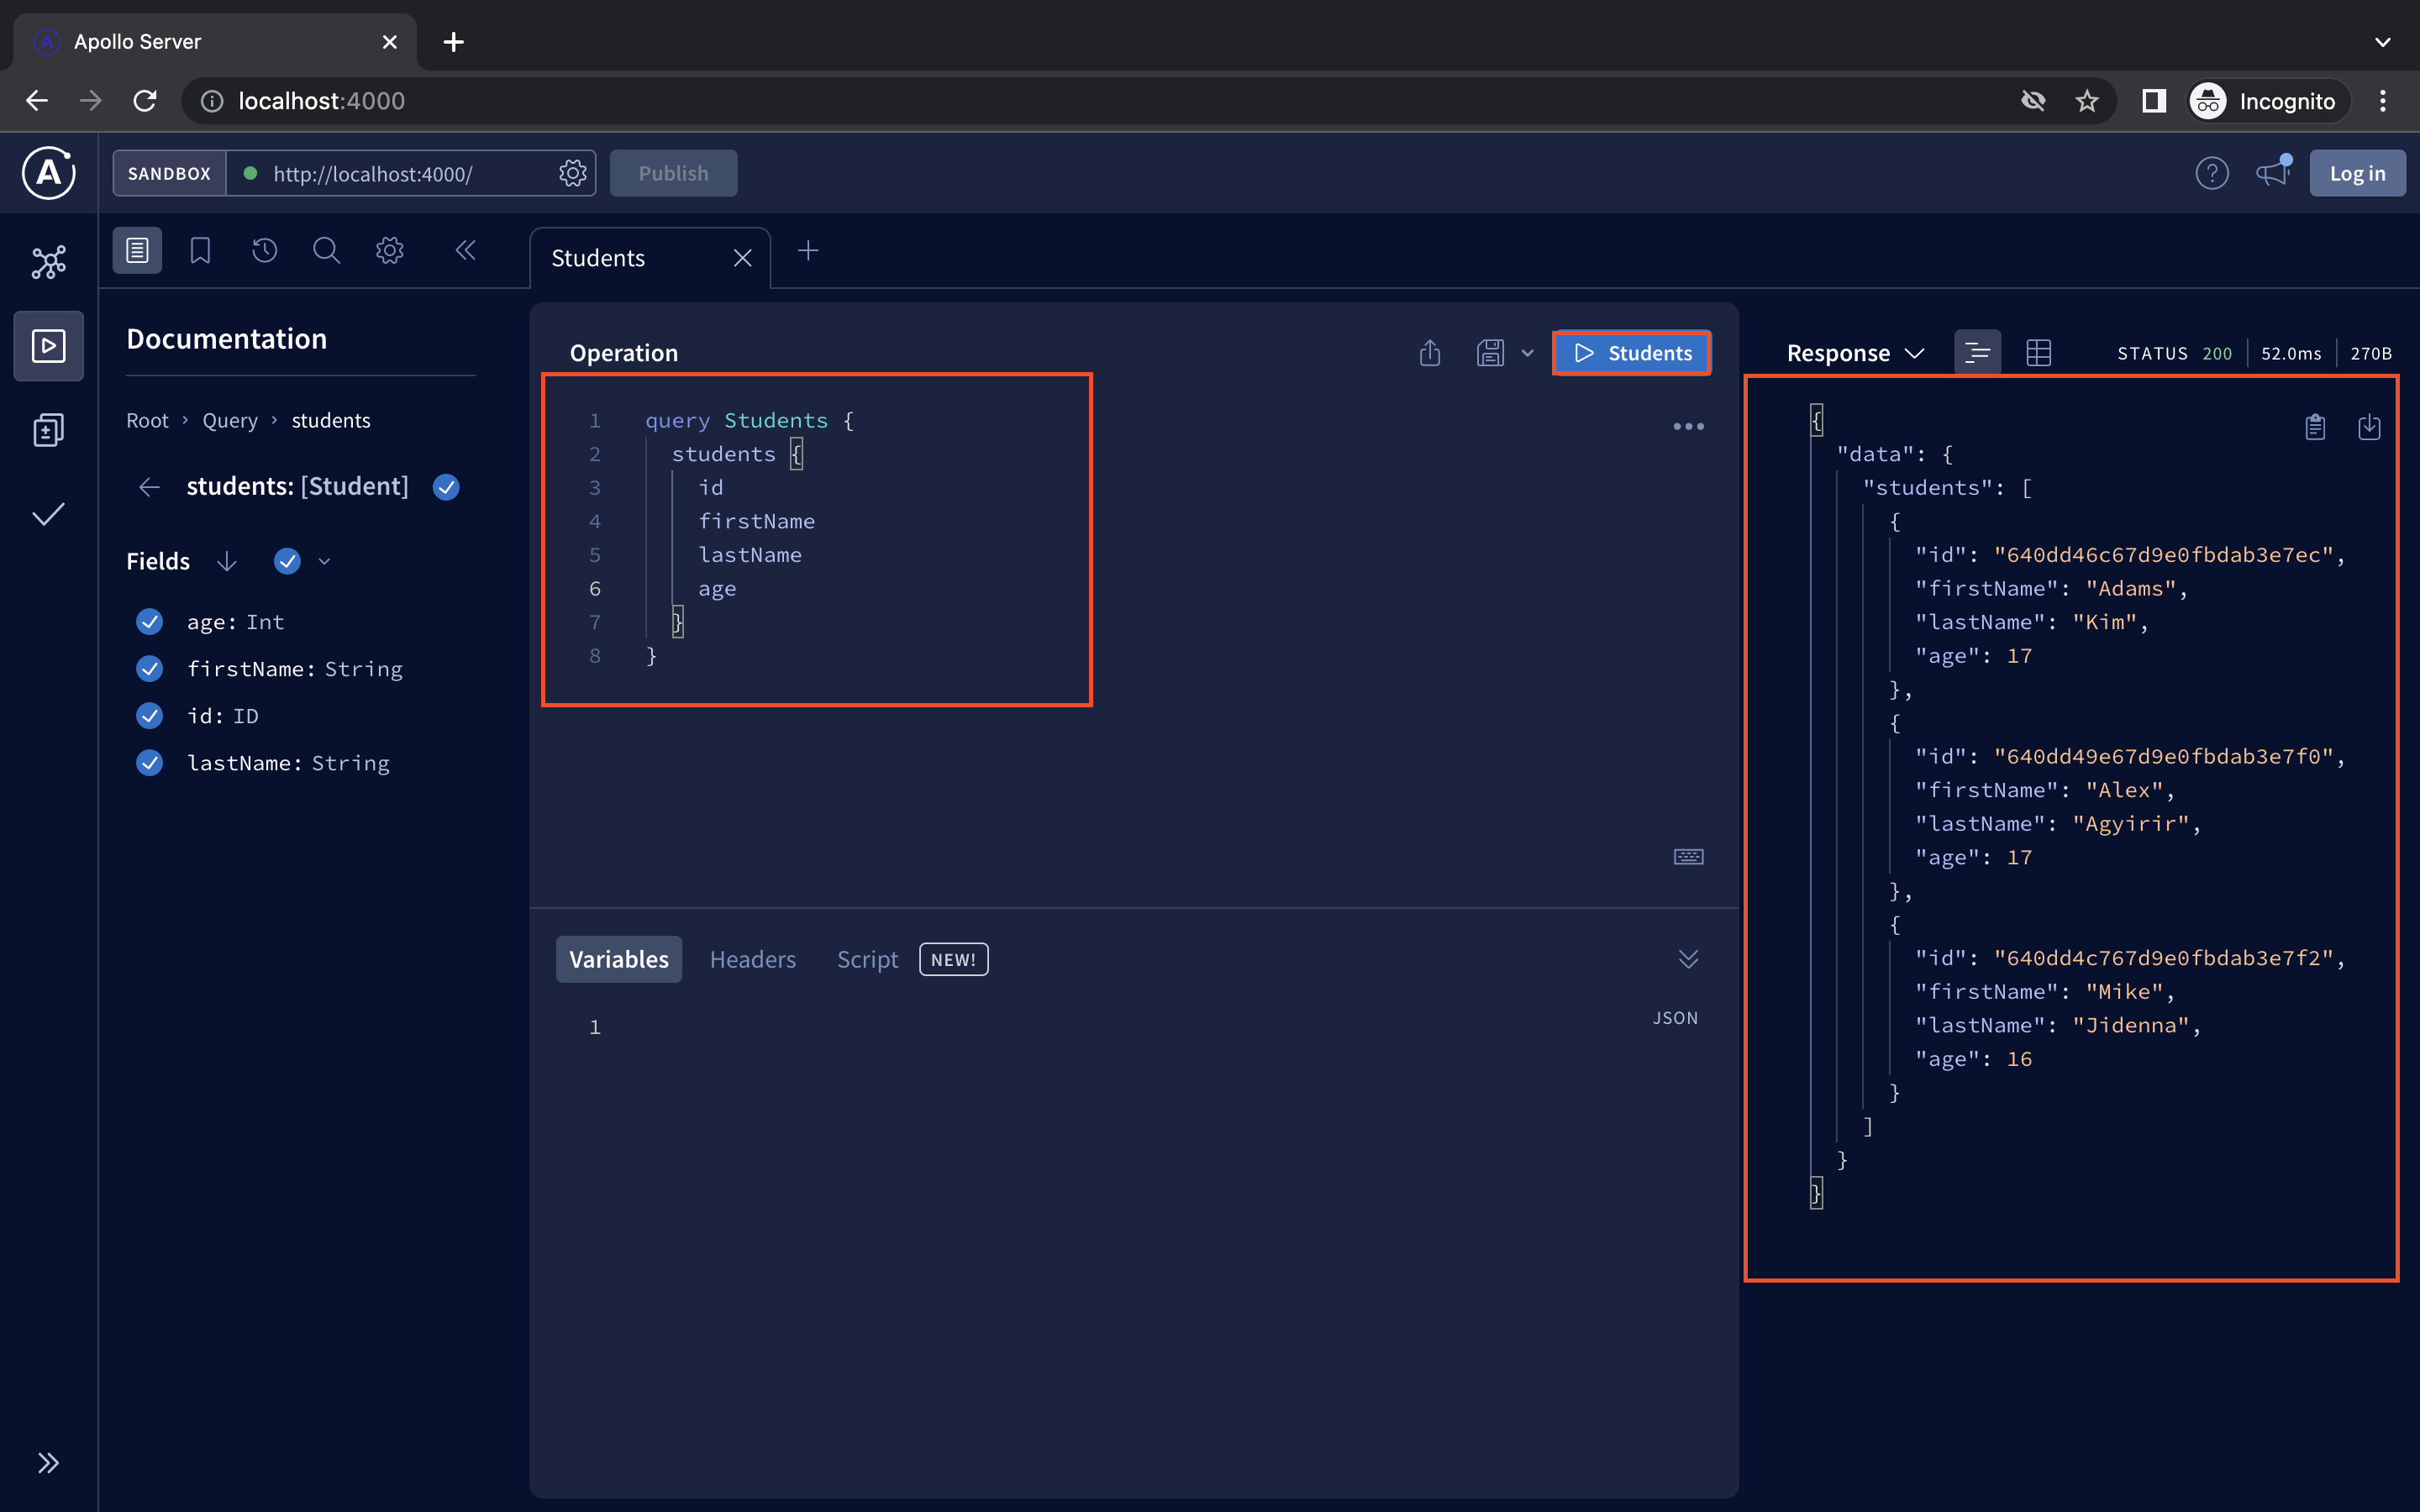Screen dimensions: 2420x1512
Task: Download the response icon
Action: (x=2369, y=427)
